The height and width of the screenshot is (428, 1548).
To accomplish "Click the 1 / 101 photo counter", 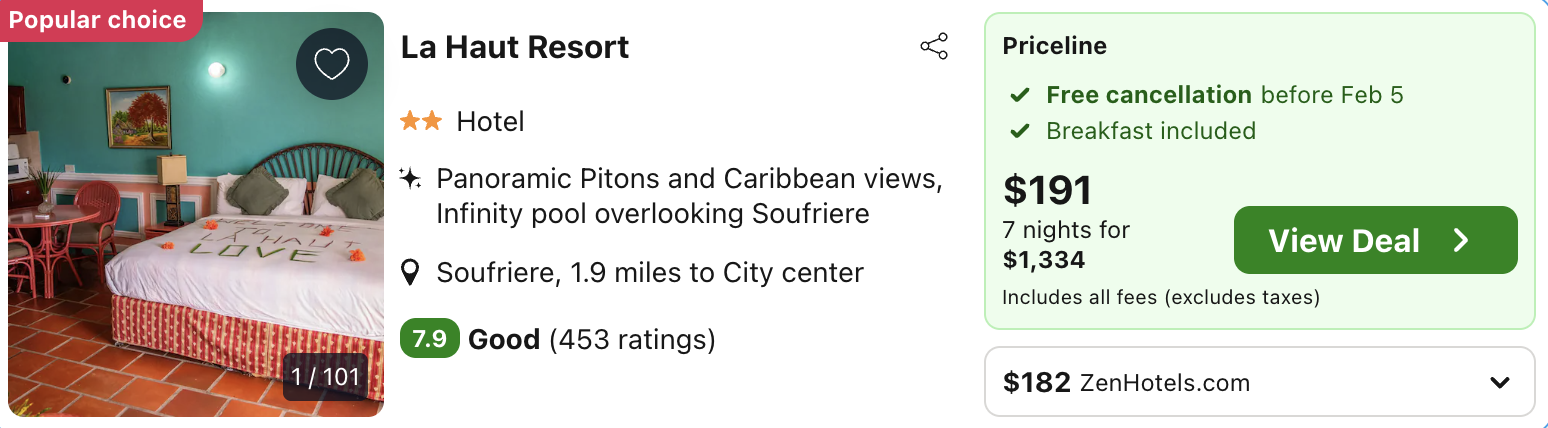I will [324, 377].
